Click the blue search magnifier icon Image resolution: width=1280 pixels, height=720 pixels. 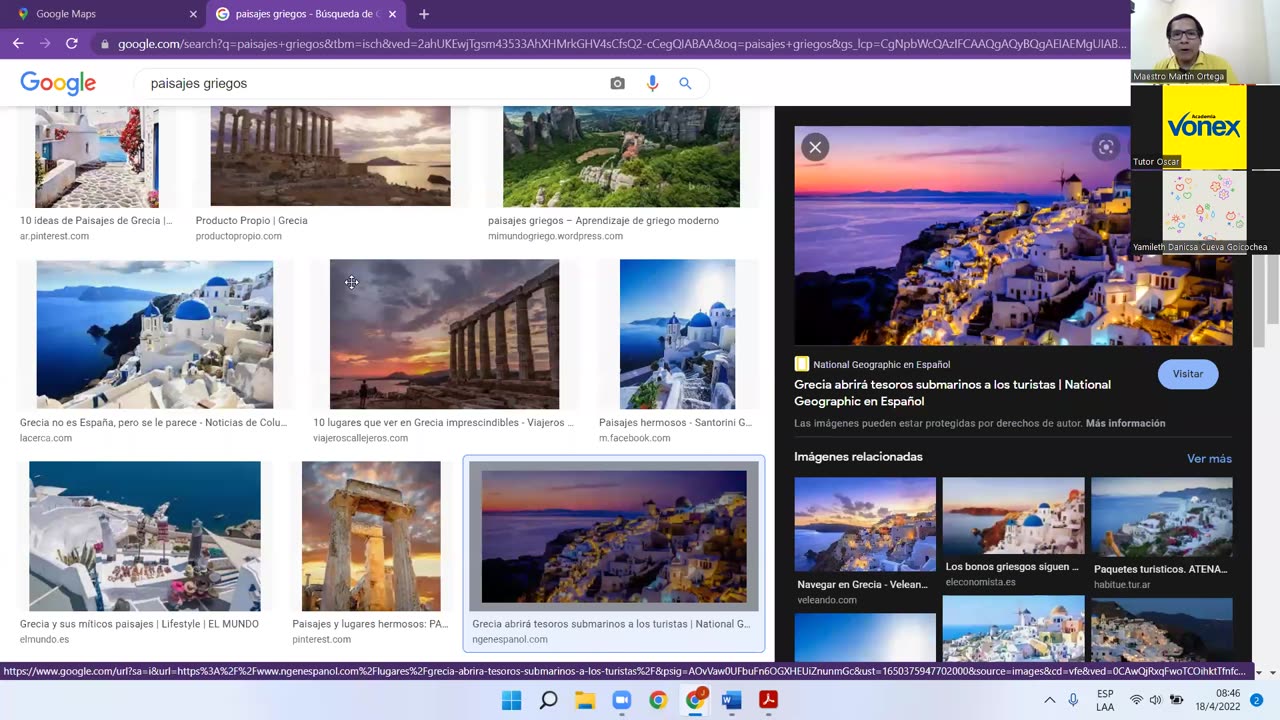[685, 83]
